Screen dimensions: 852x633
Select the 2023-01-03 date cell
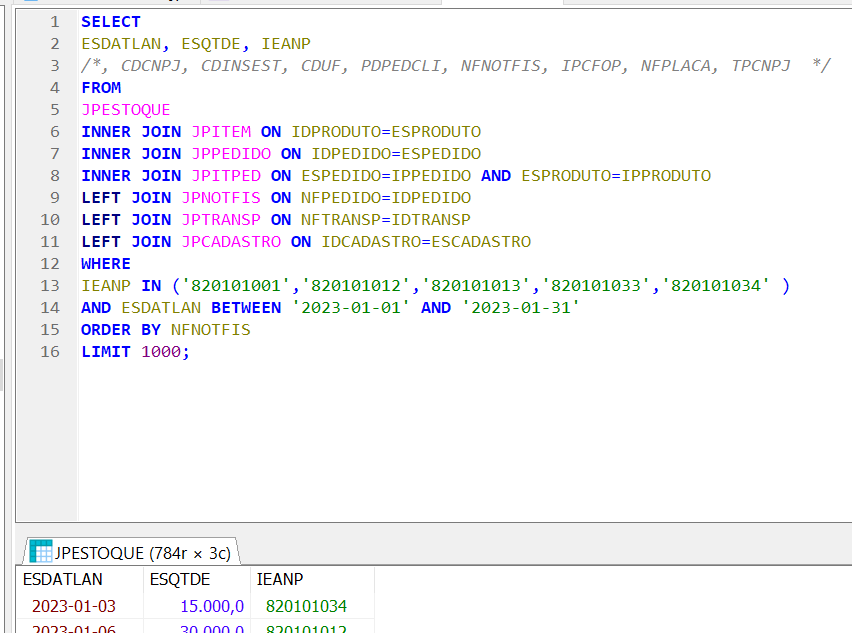point(76,606)
